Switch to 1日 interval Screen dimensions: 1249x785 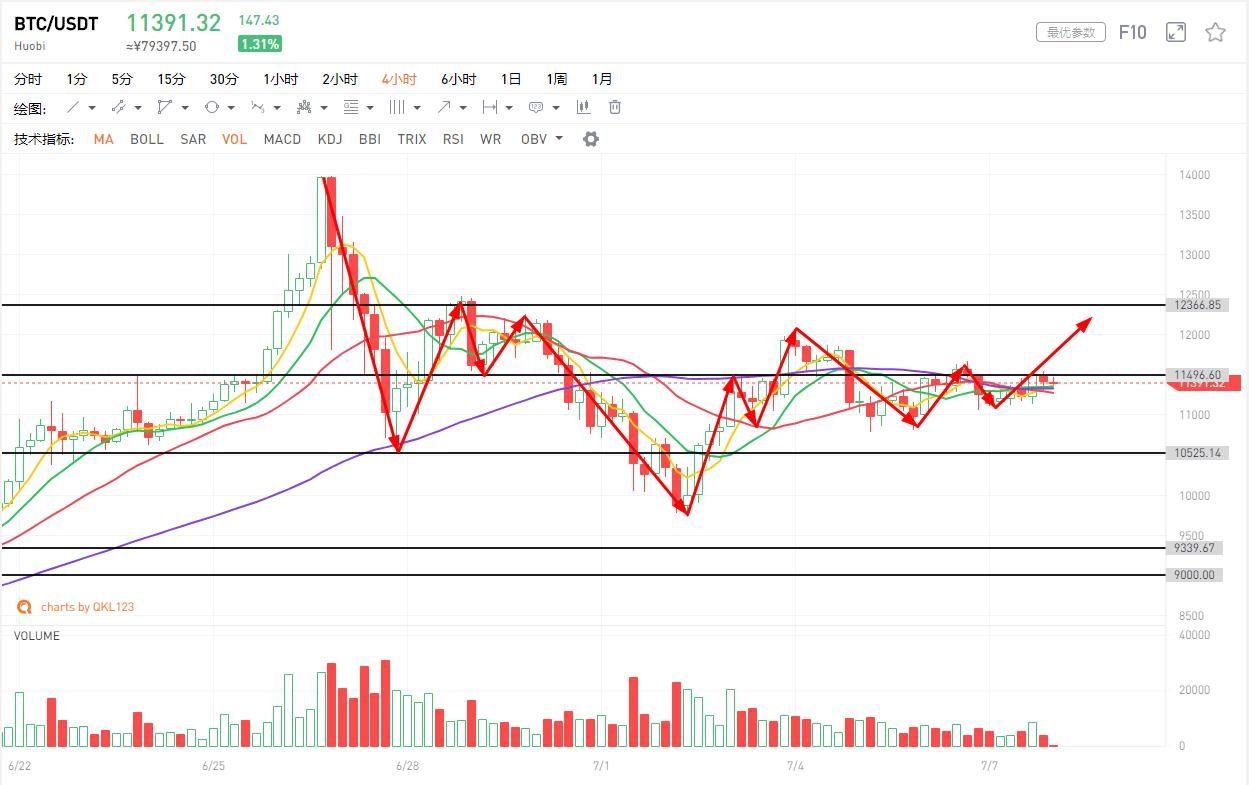511,79
